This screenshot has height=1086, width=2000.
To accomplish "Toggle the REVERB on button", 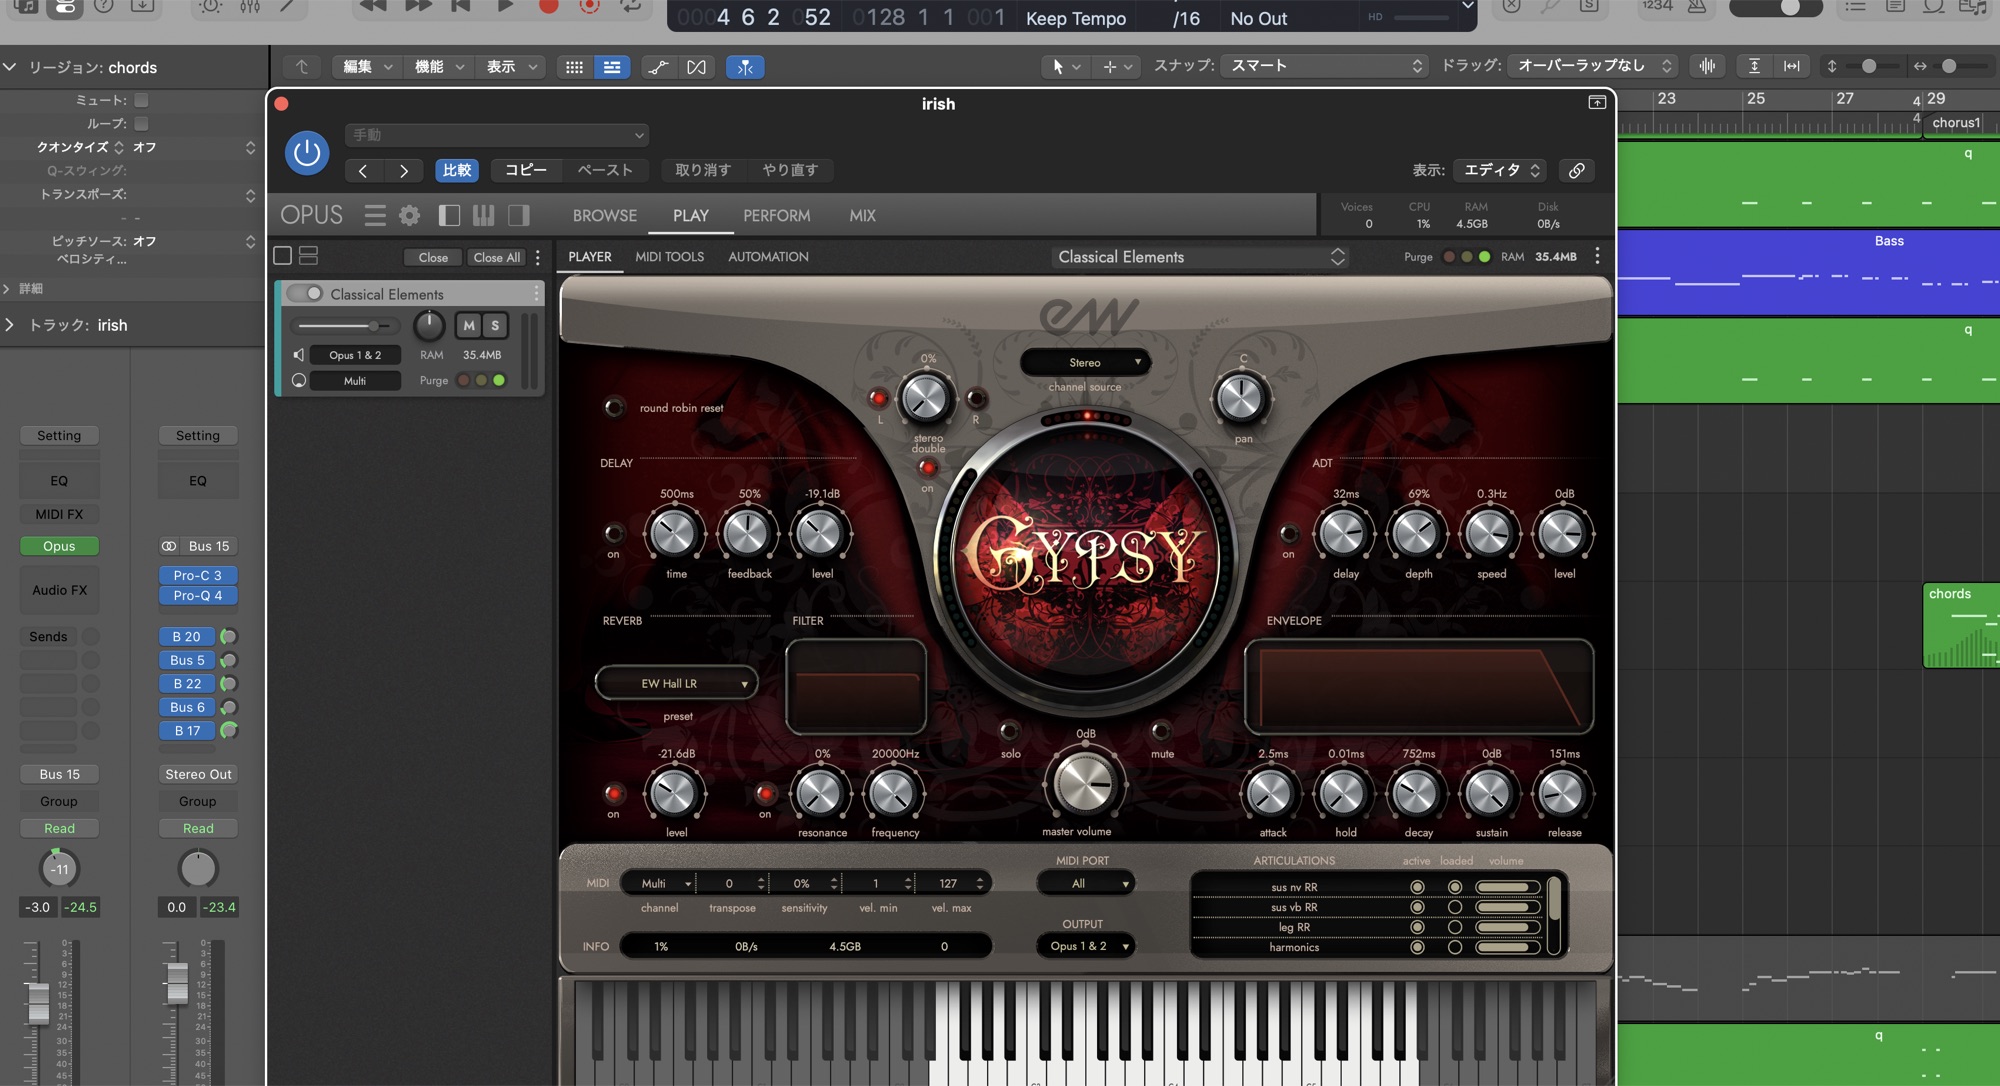I will tap(614, 793).
